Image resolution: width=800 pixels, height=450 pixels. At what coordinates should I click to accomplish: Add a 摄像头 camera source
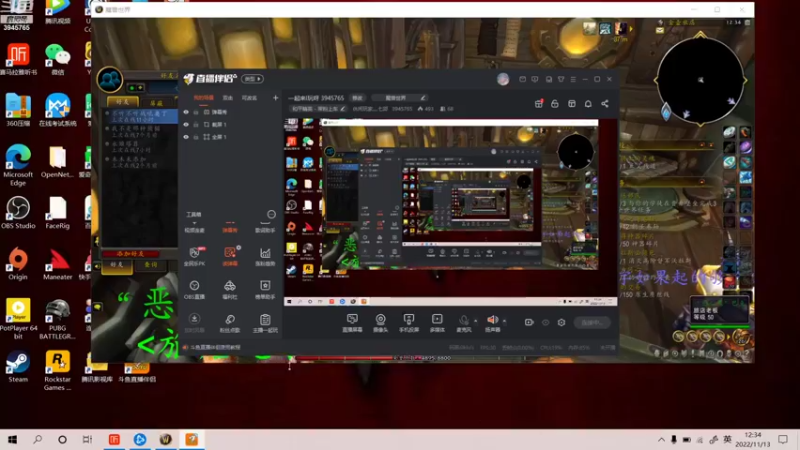[x=381, y=323]
